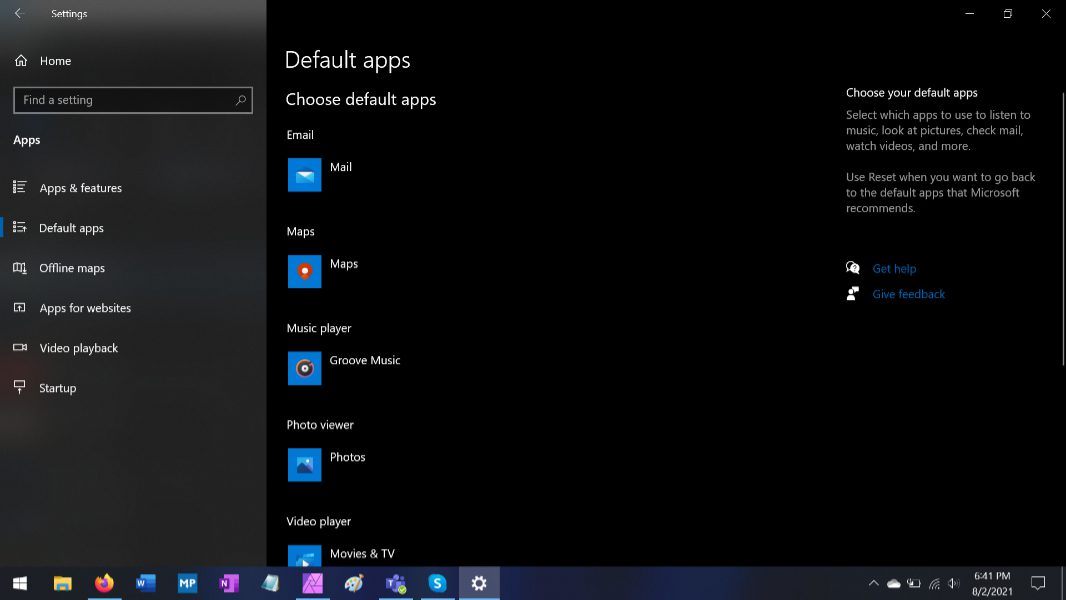1066x600 pixels.
Task: Click the Maps app icon
Action: (x=305, y=272)
